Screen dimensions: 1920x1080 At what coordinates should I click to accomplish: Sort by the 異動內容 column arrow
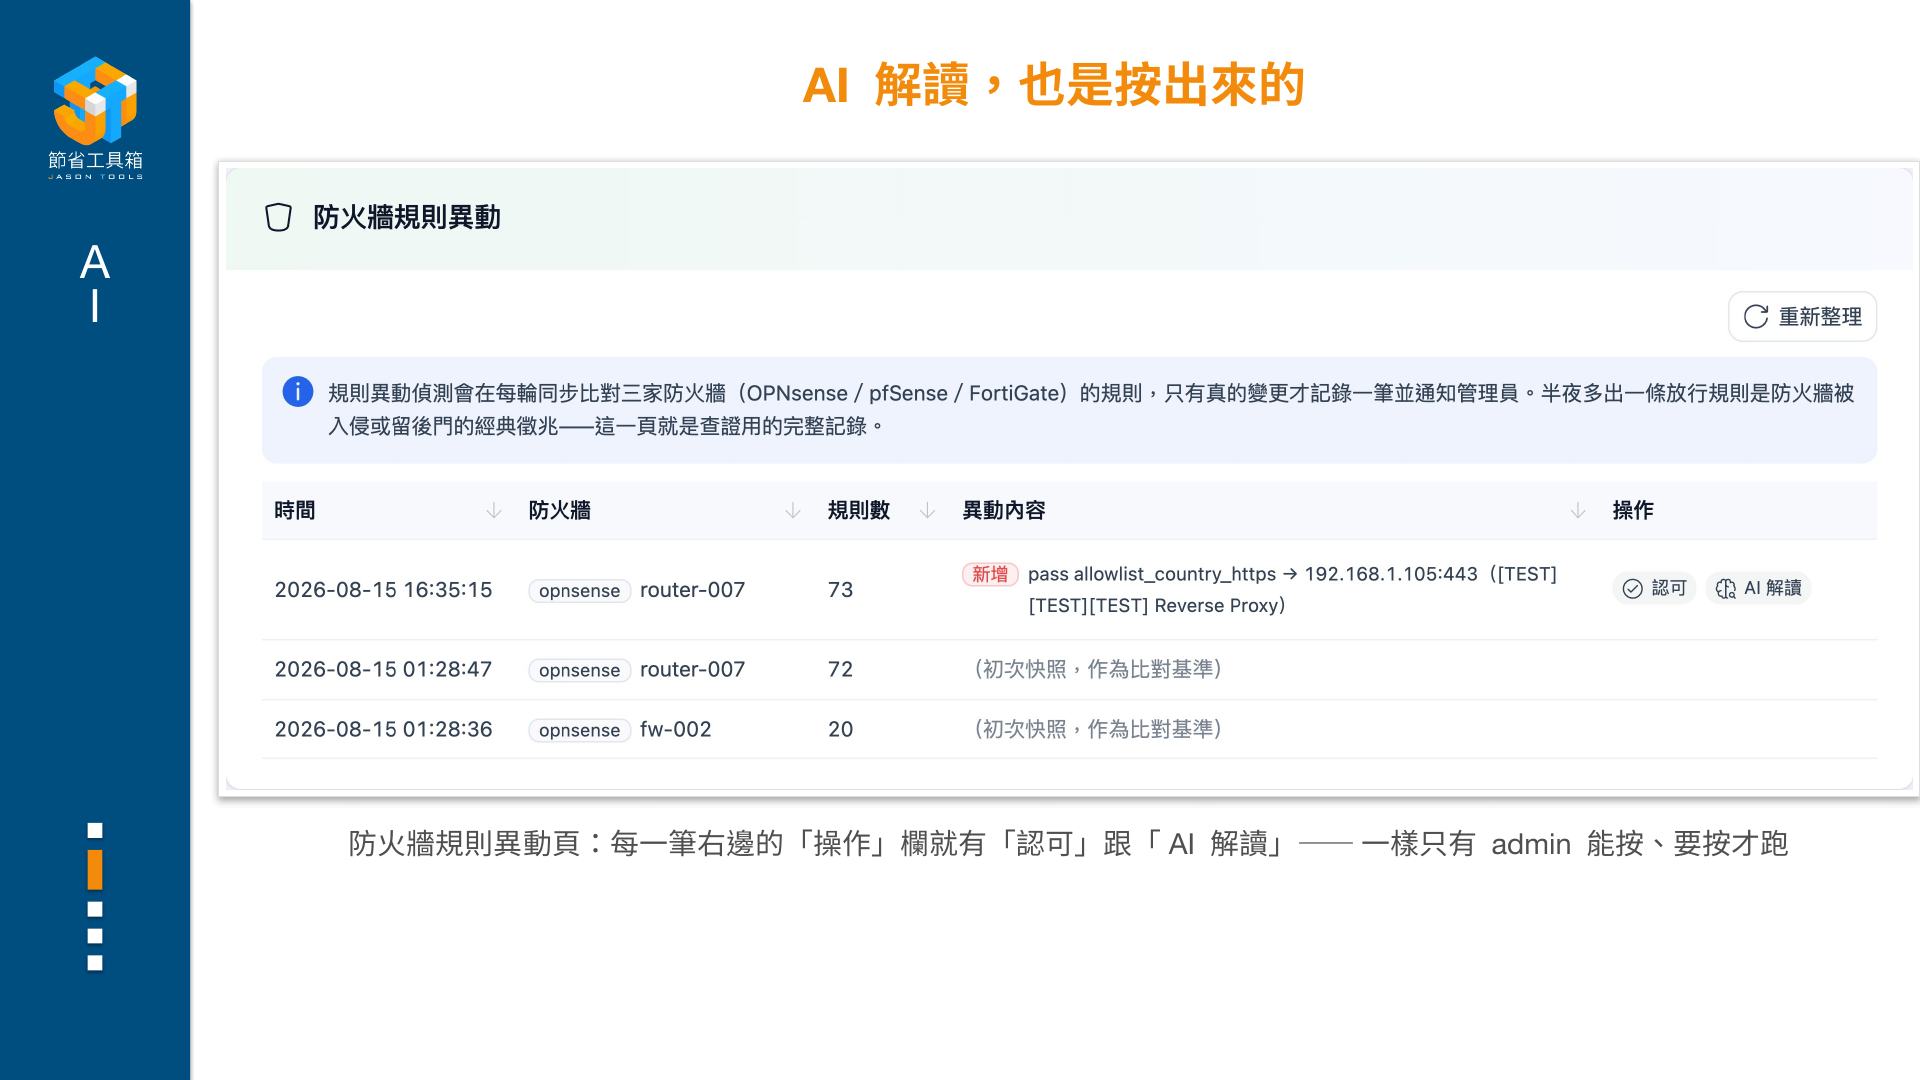1578,511
